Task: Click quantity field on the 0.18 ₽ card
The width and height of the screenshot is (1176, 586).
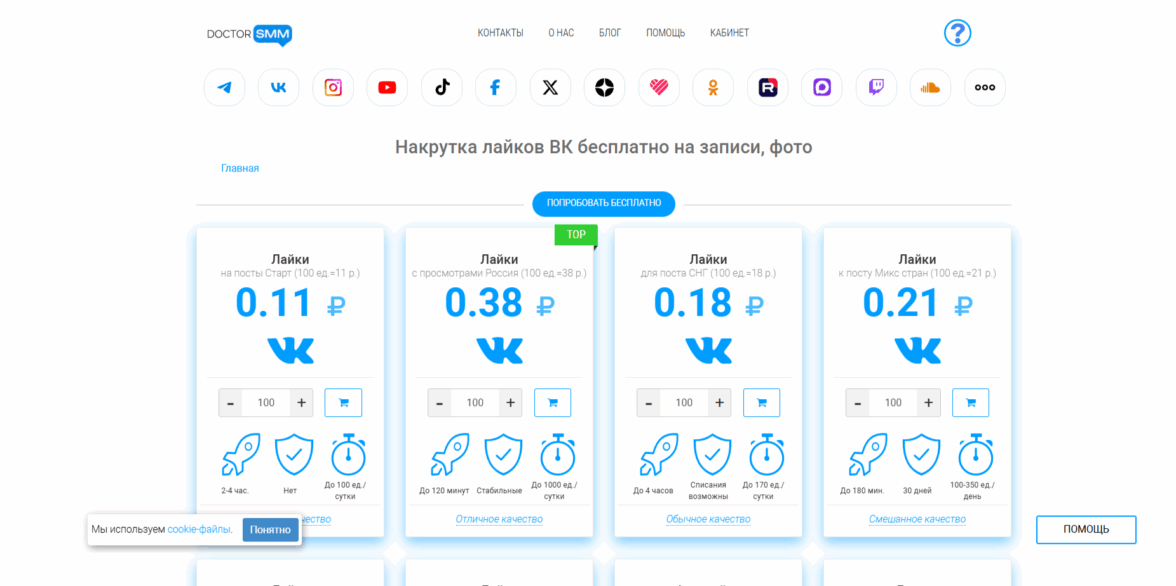Action: point(685,403)
